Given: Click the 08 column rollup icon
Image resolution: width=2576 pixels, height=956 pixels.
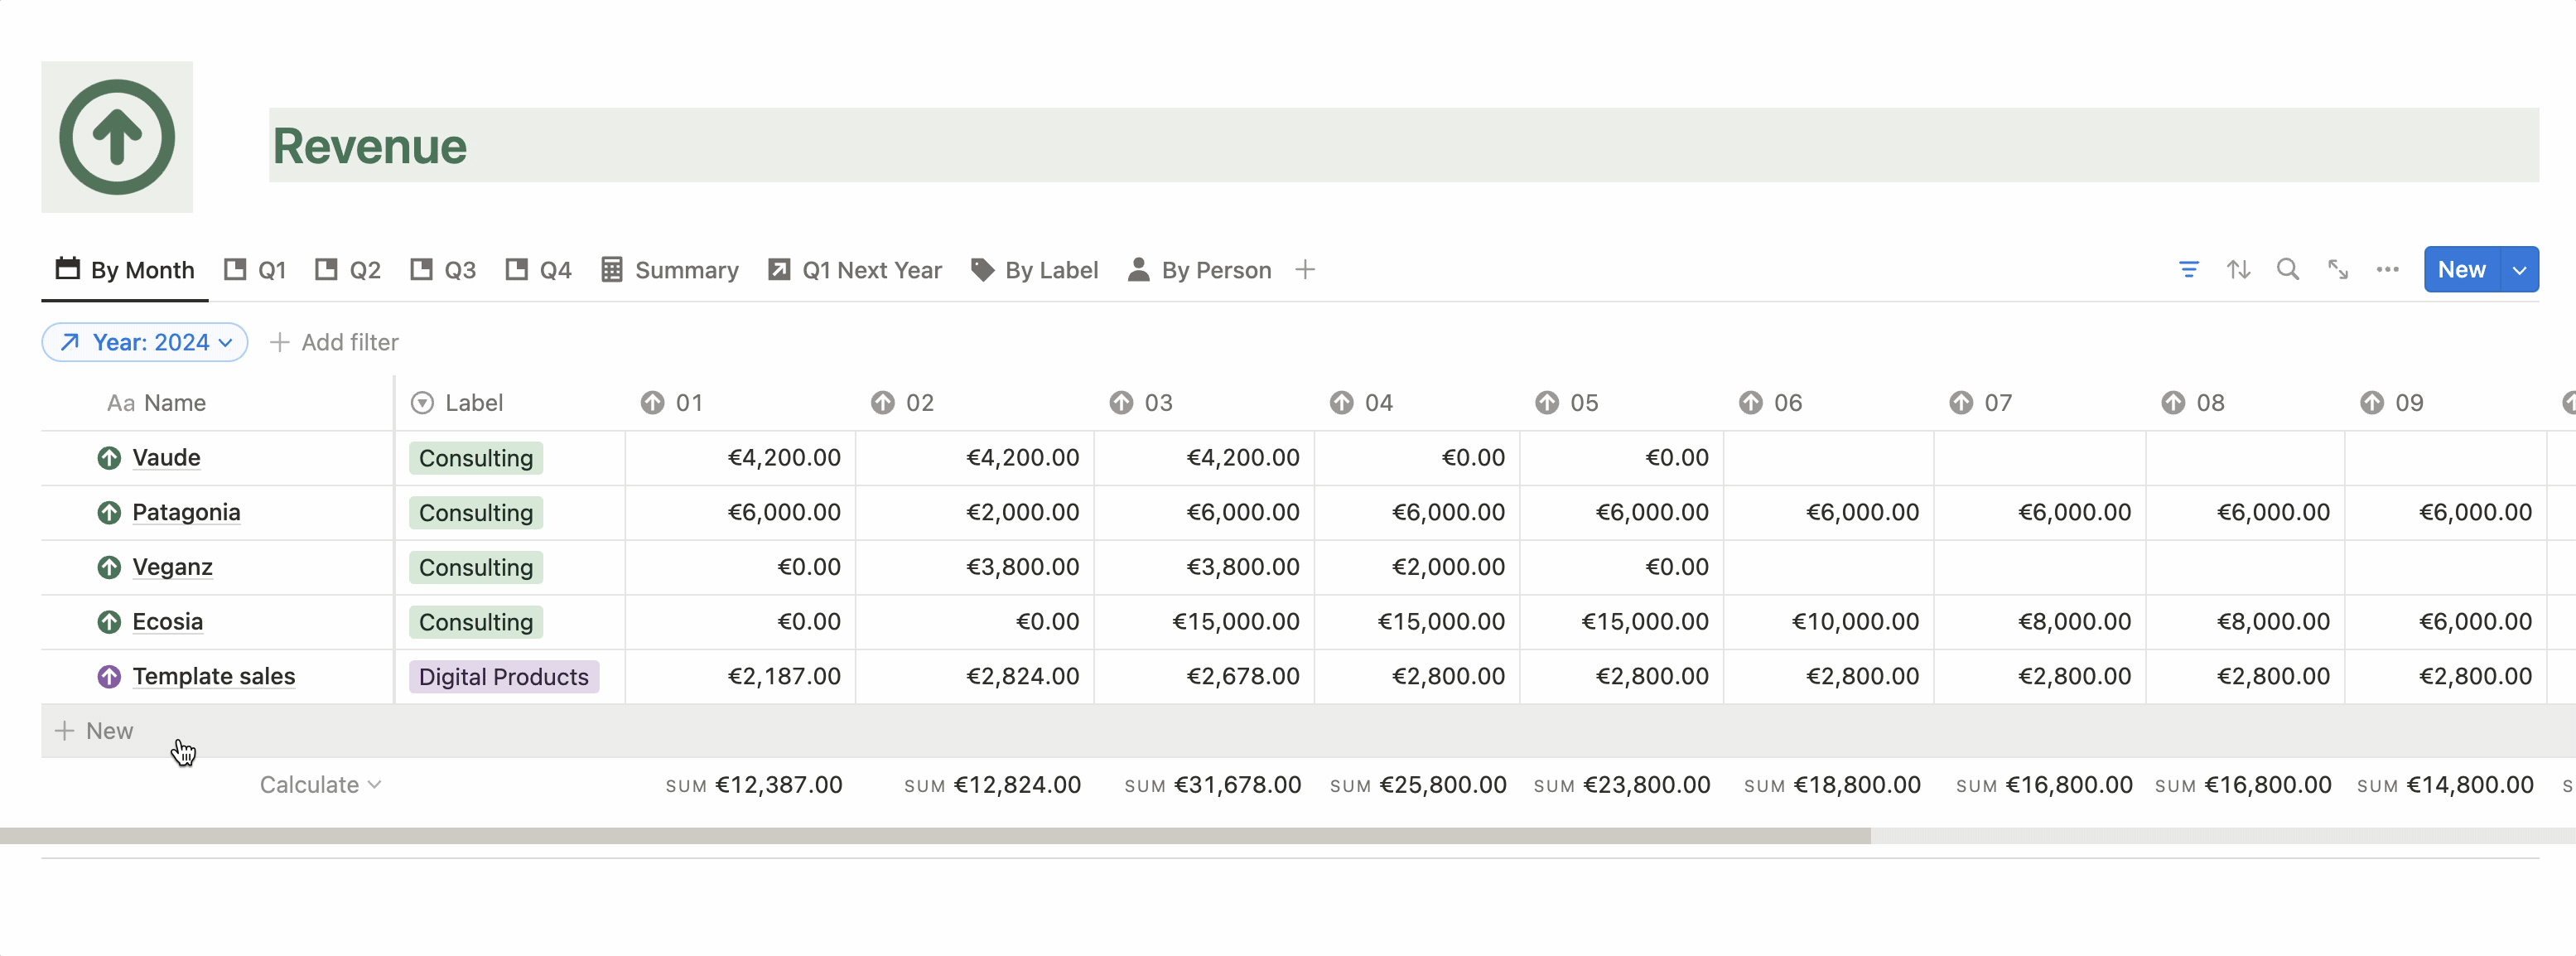Looking at the screenshot, I should click(x=2173, y=403).
